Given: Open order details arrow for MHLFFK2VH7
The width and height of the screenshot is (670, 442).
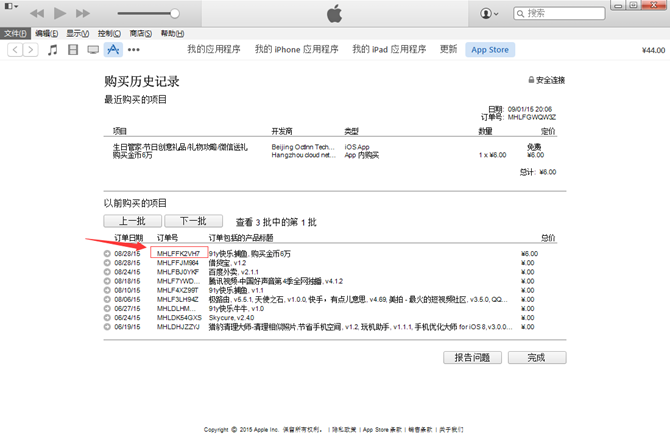Looking at the screenshot, I should click(107, 253).
